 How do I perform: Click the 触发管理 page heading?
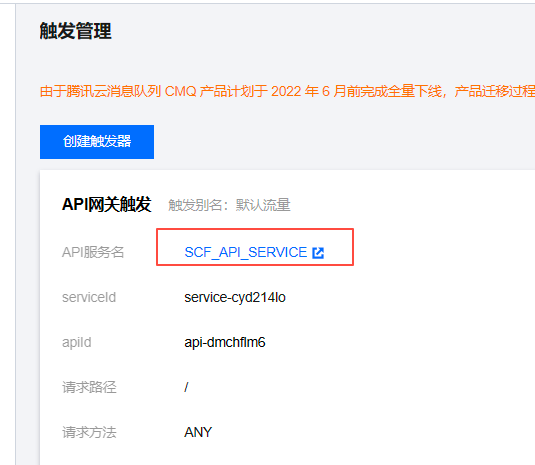[x=75, y=31]
